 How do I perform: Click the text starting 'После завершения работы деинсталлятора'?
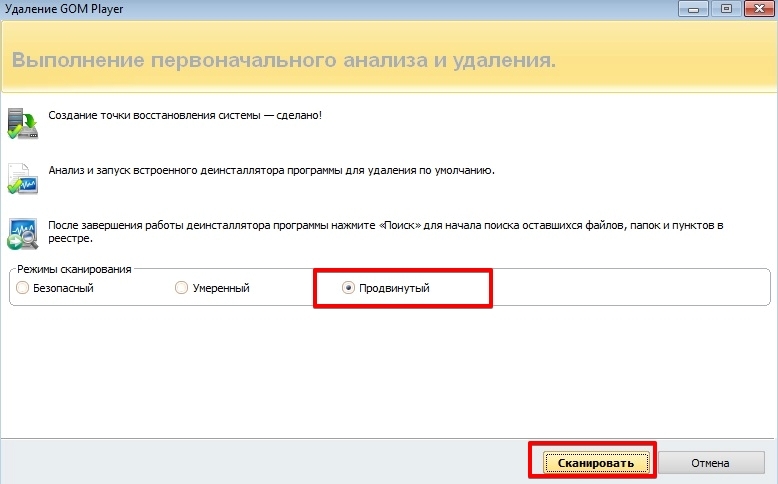[x=386, y=232]
